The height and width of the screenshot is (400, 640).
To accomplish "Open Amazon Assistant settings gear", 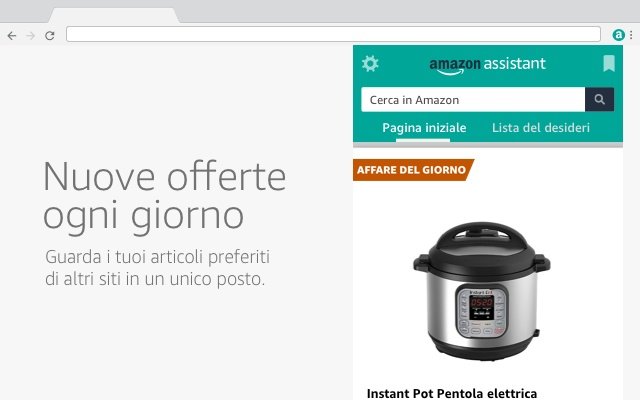I will pos(370,64).
